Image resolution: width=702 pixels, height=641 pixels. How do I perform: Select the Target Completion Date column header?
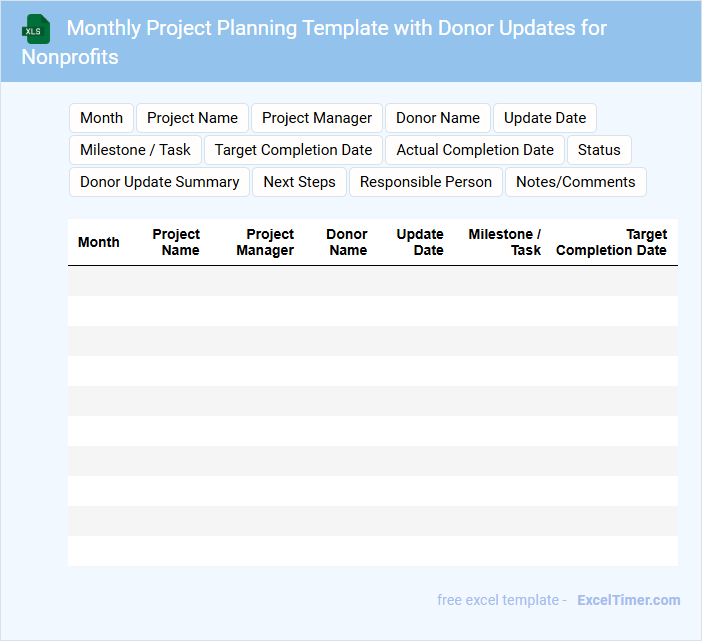click(611, 242)
